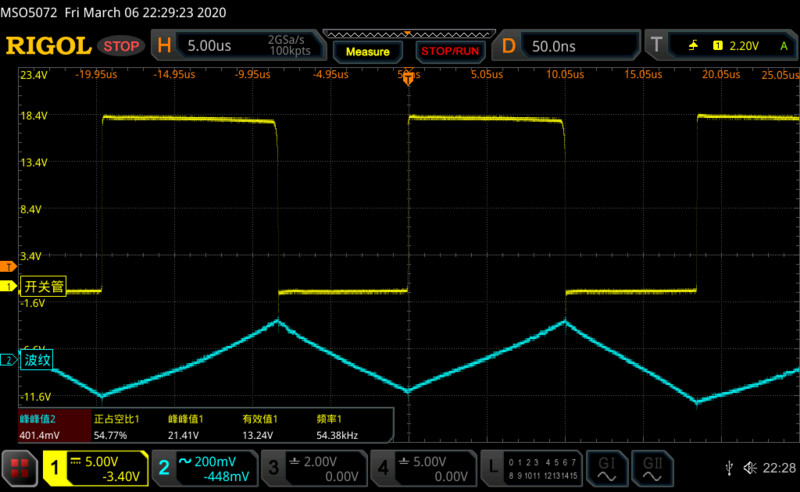Click the GII function generator icon

(653, 467)
